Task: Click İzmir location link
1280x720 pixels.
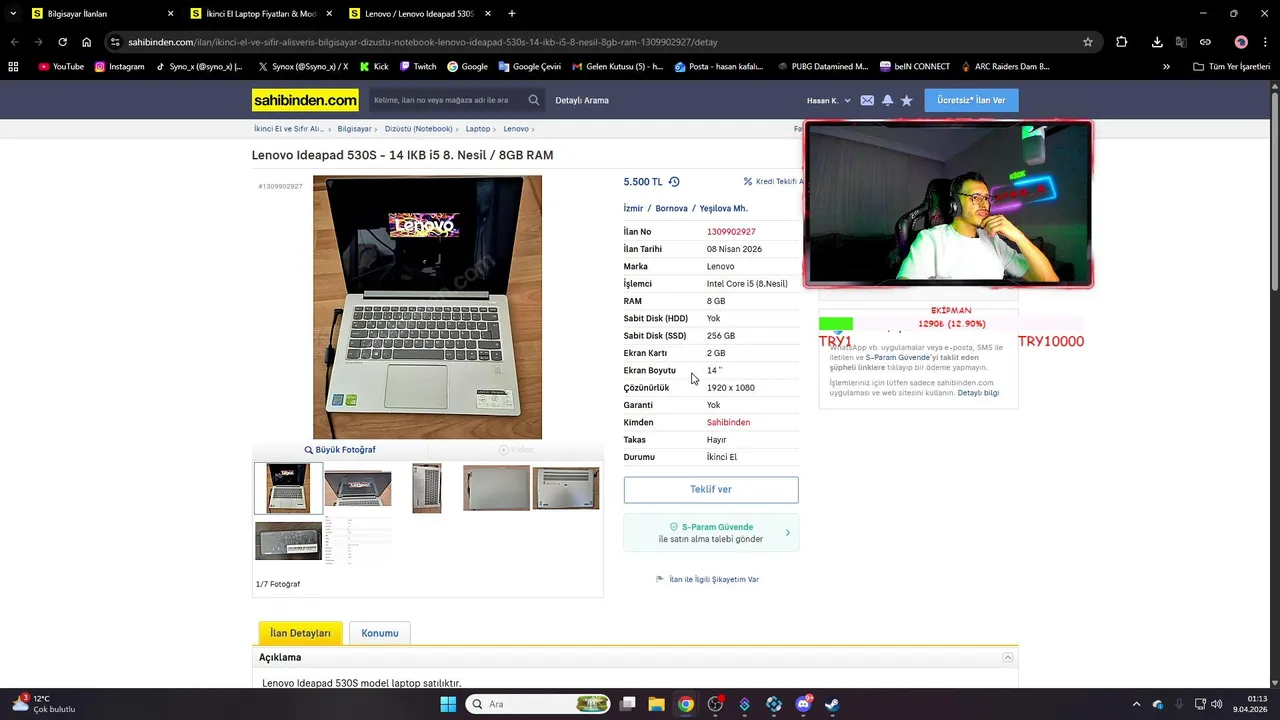Action: [633, 208]
